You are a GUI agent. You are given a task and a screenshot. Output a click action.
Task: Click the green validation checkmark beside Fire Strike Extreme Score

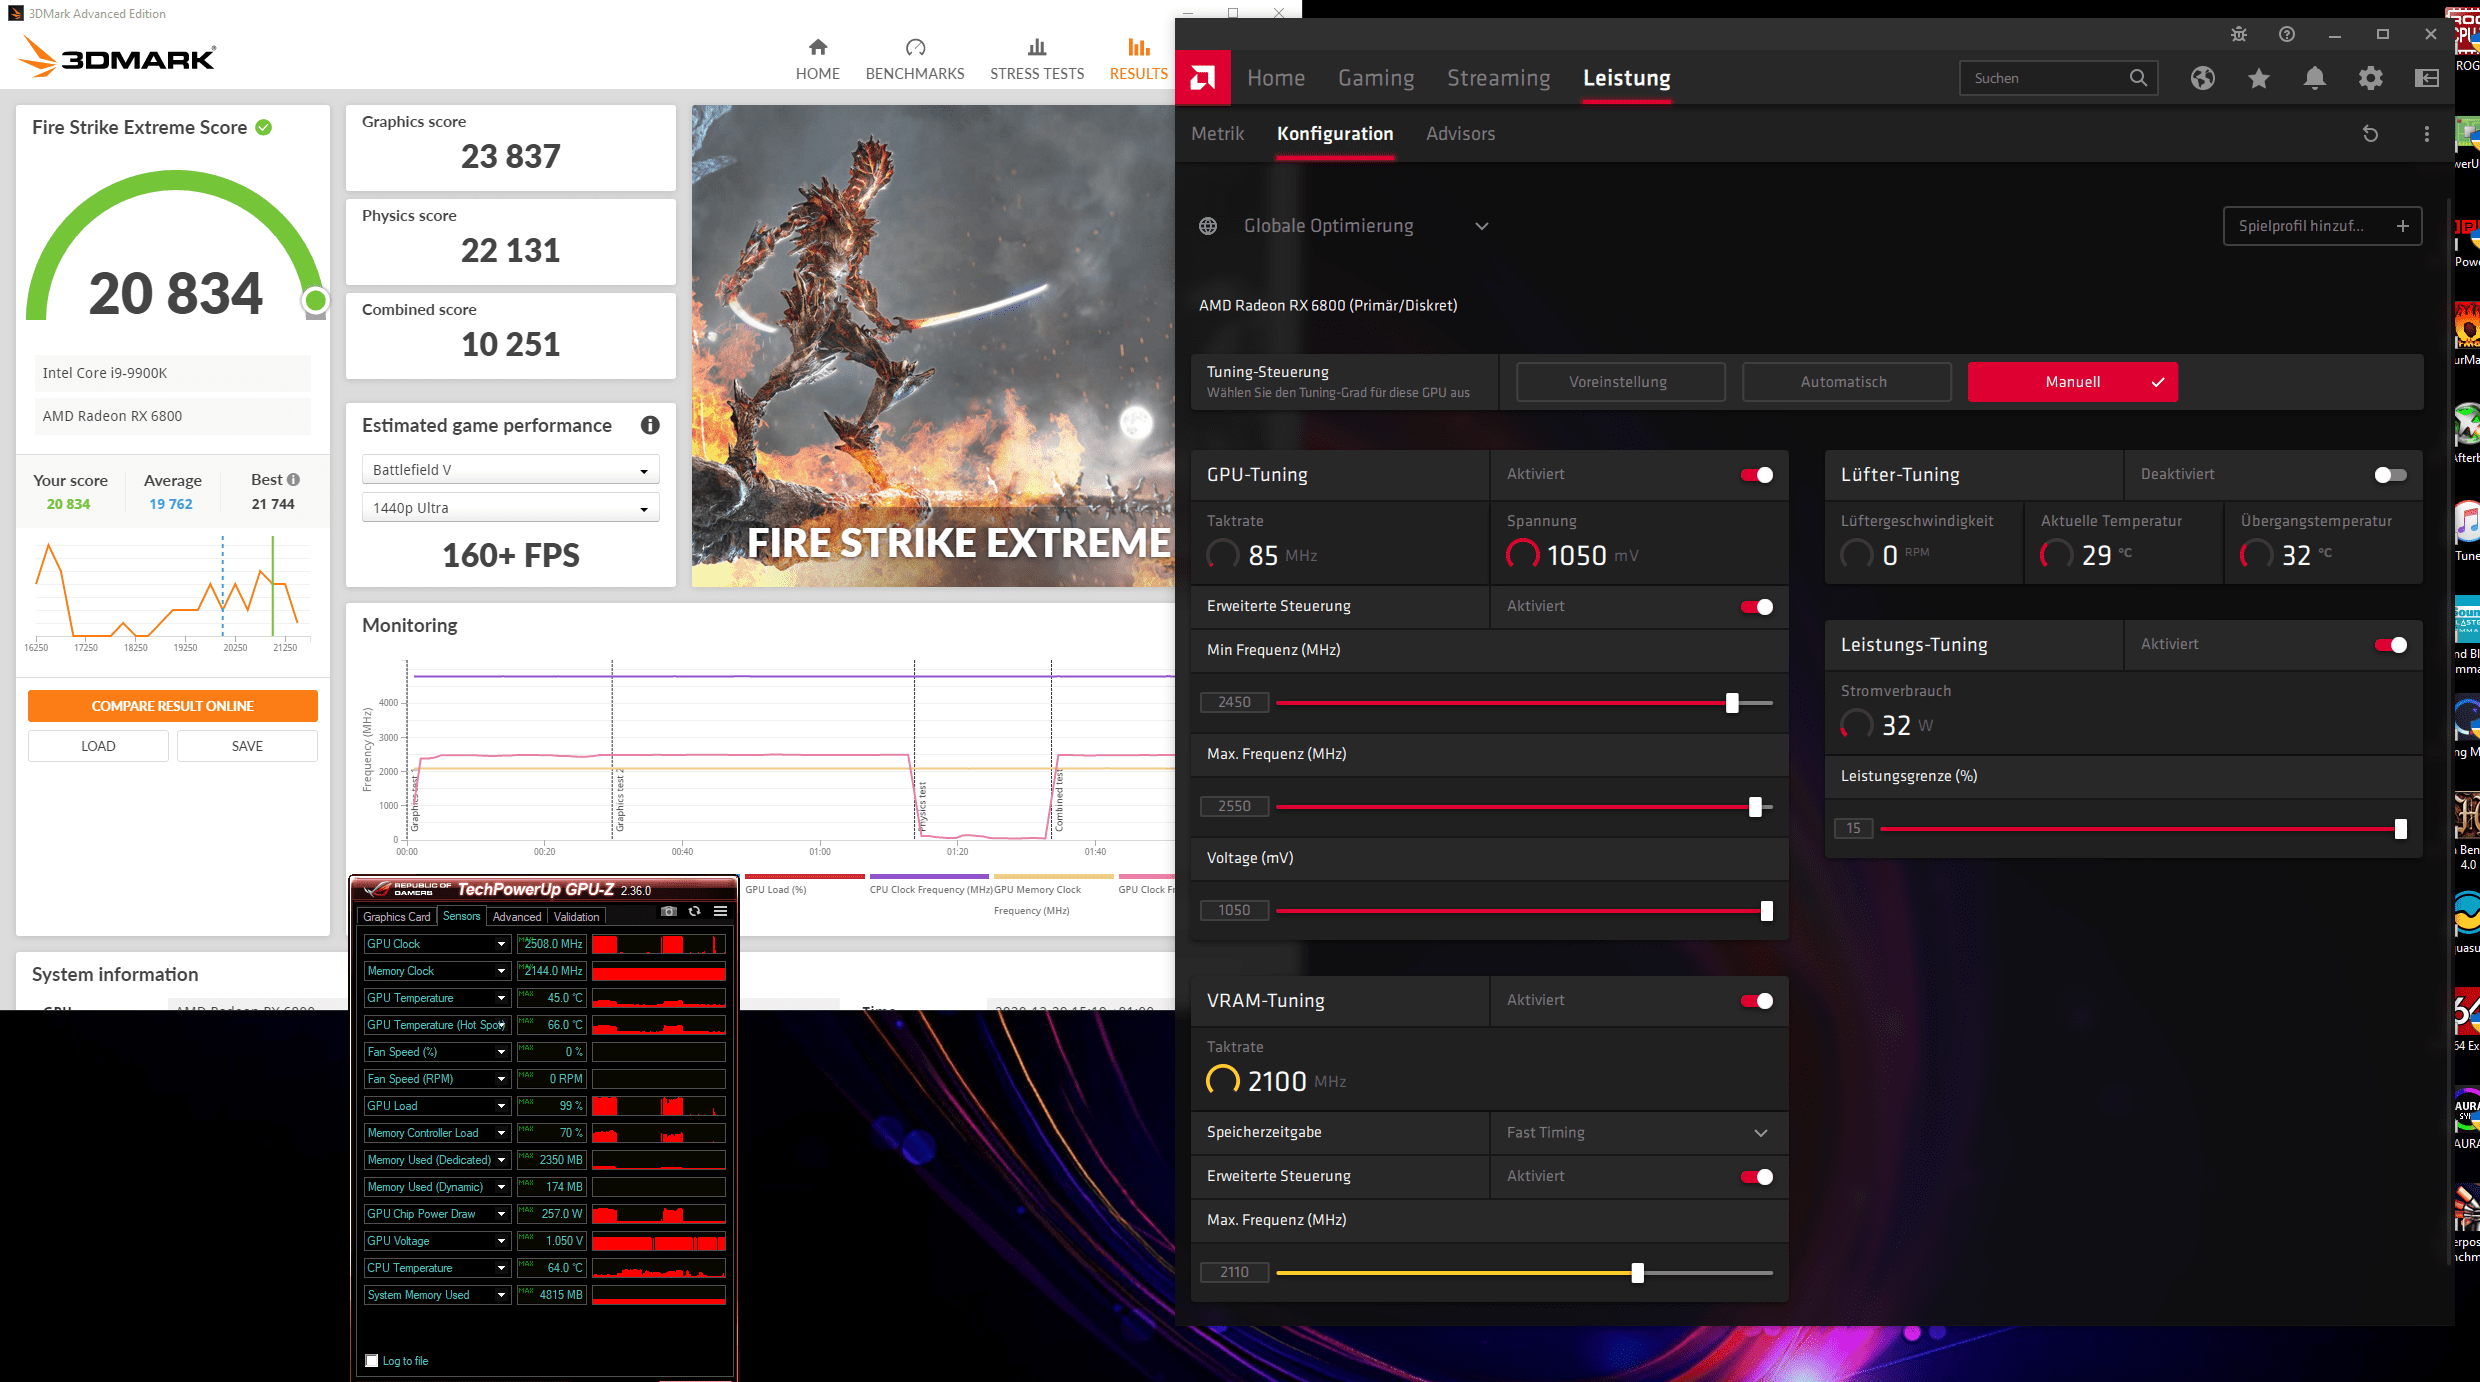[x=264, y=127]
